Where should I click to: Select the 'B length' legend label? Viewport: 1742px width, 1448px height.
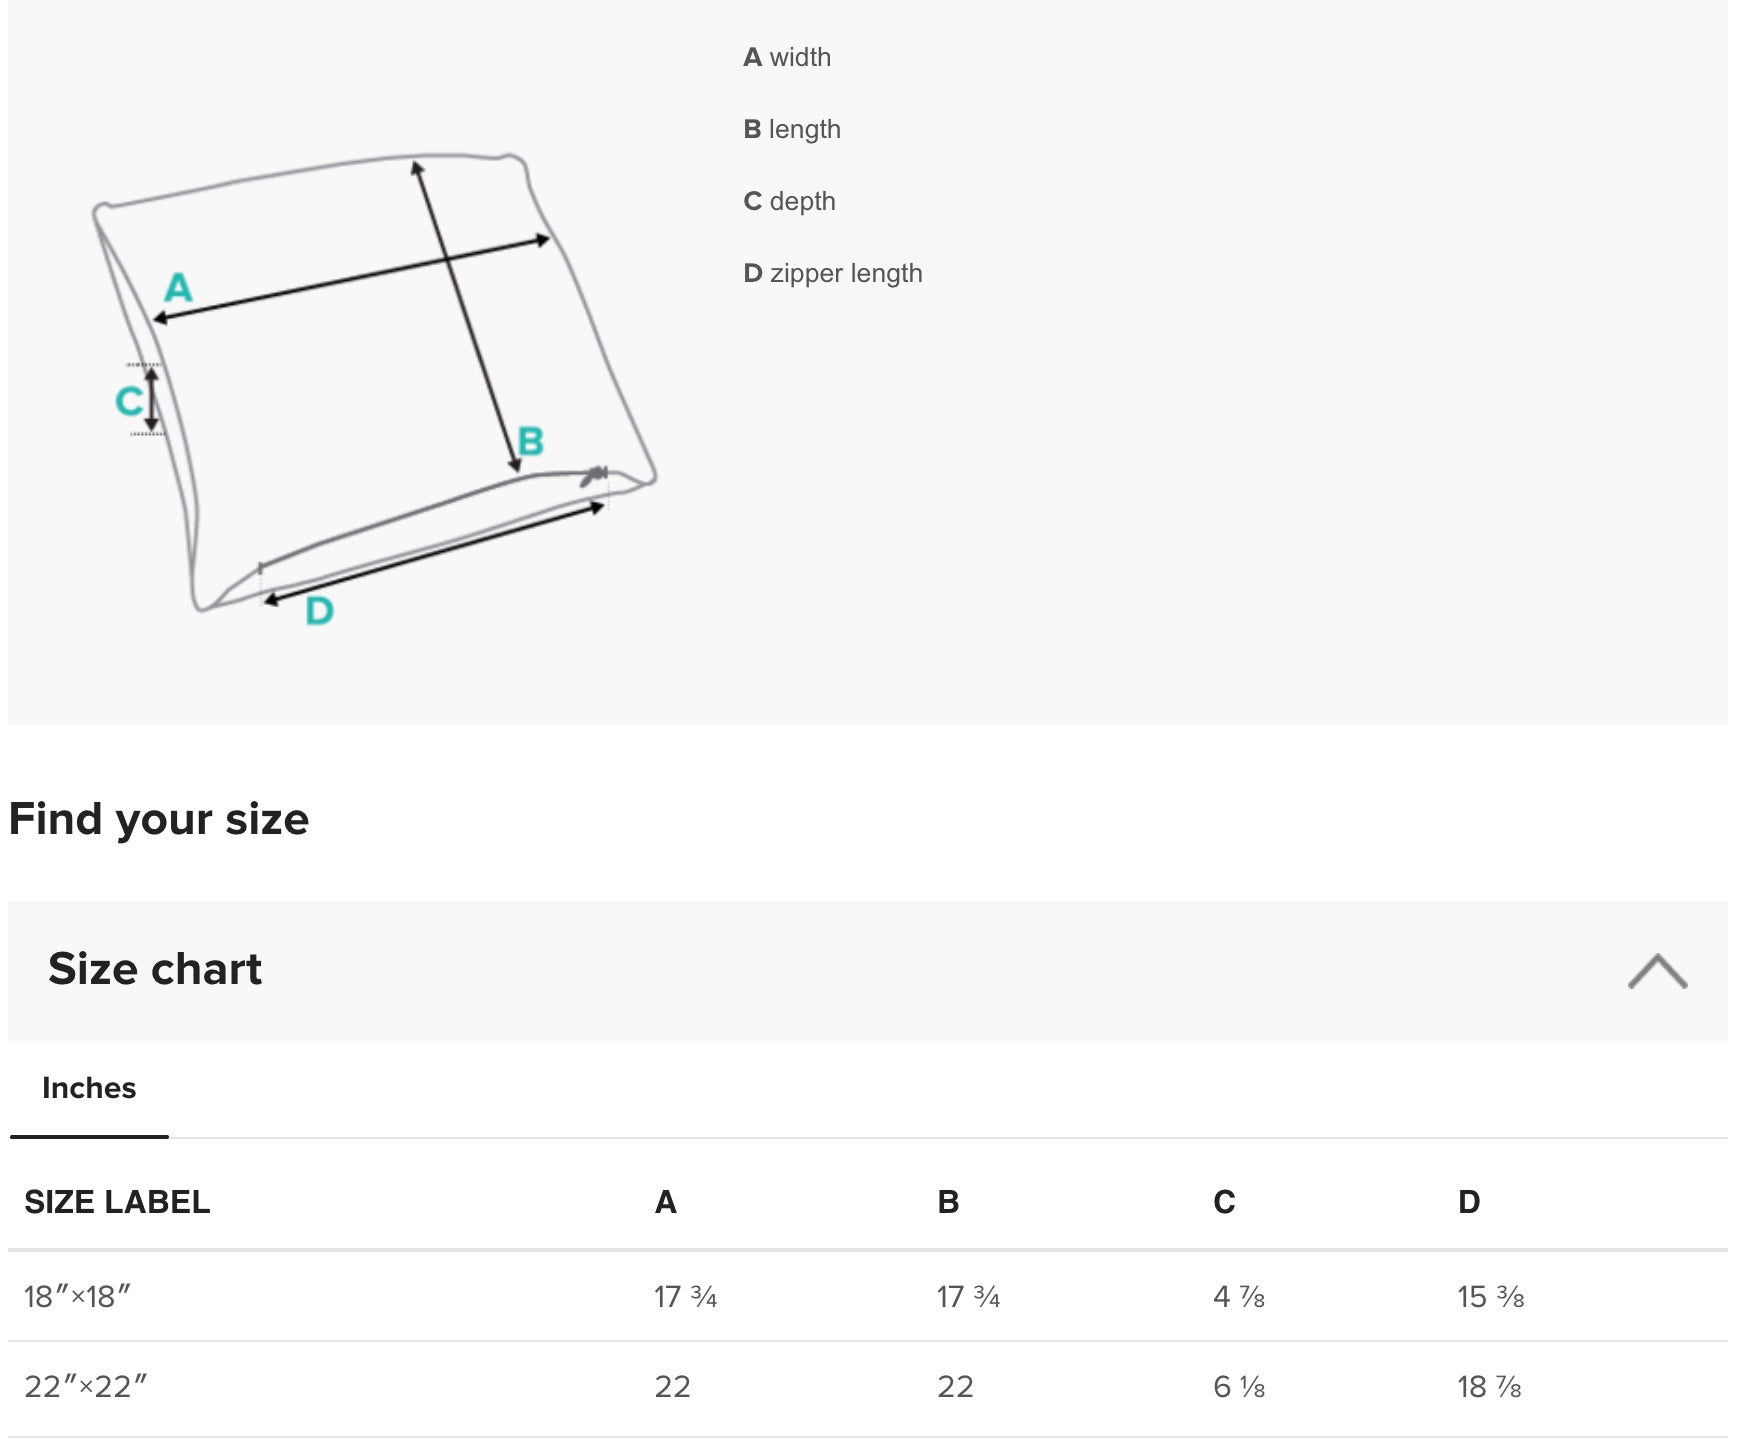(792, 129)
